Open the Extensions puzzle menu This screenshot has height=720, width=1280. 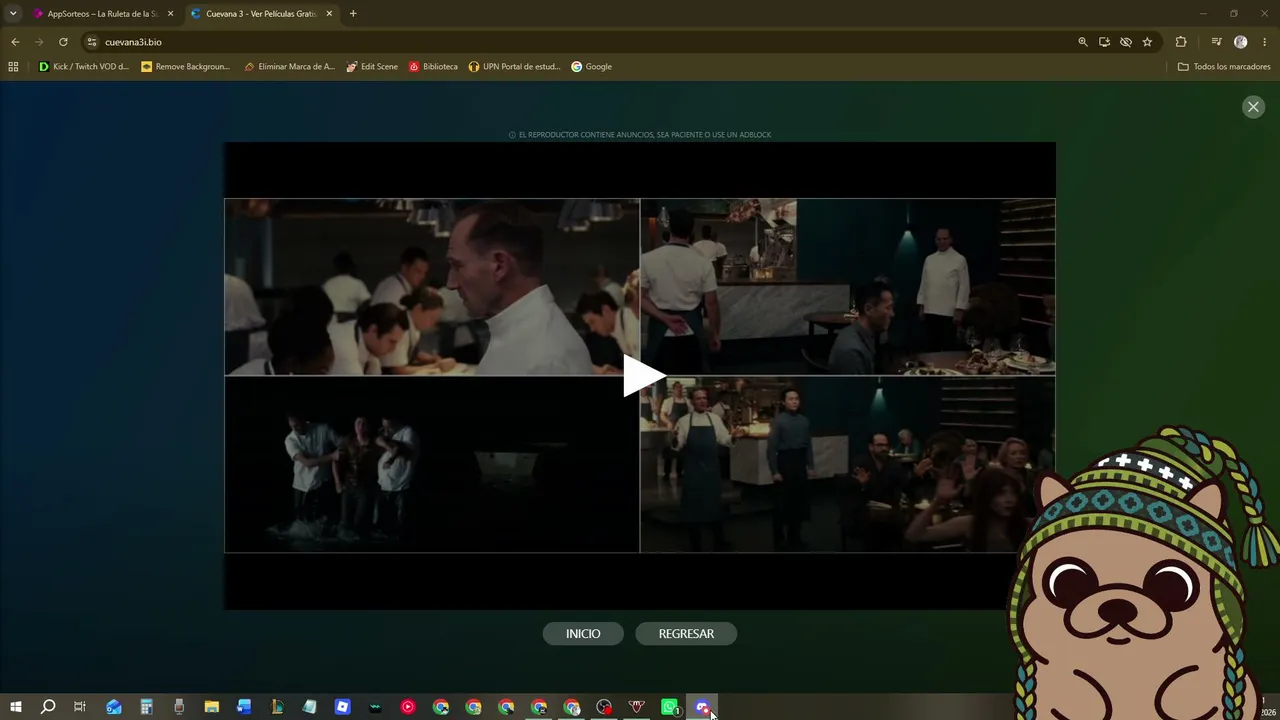click(x=1181, y=42)
